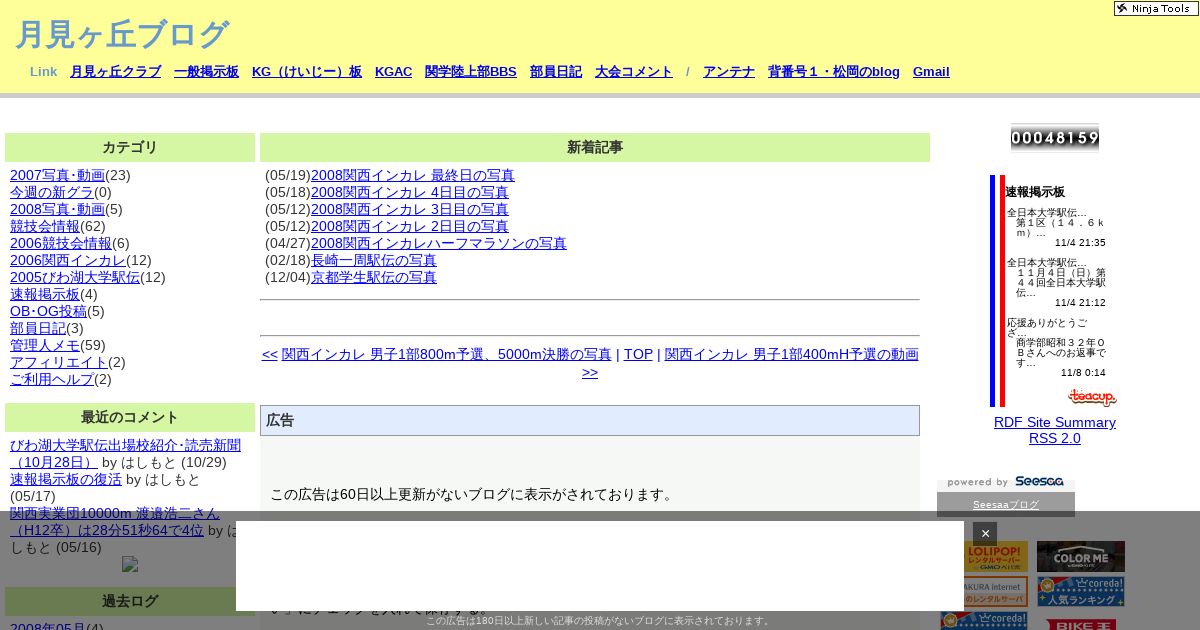Open category 2008写真･動画
This screenshot has width=1200, height=630.
(x=57, y=209)
